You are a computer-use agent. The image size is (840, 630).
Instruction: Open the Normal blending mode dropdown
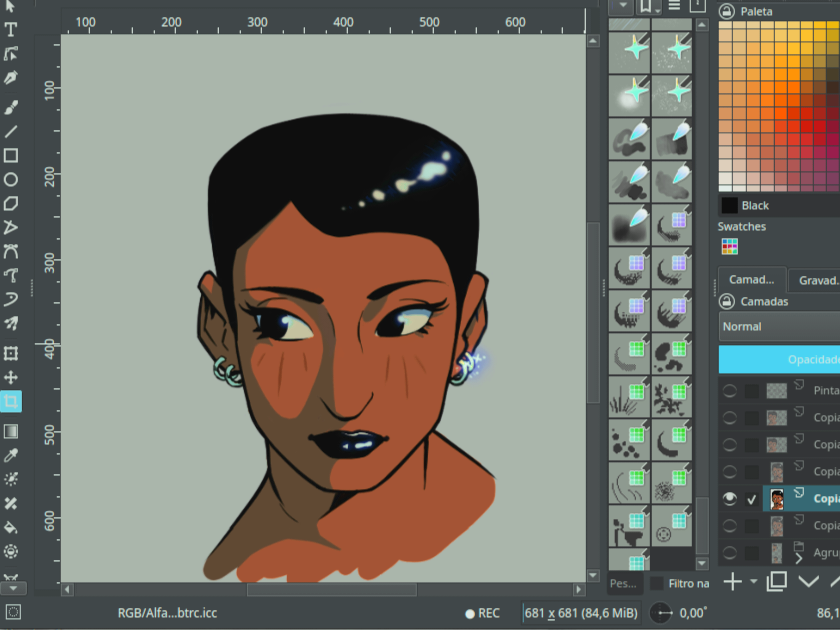point(779,327)
